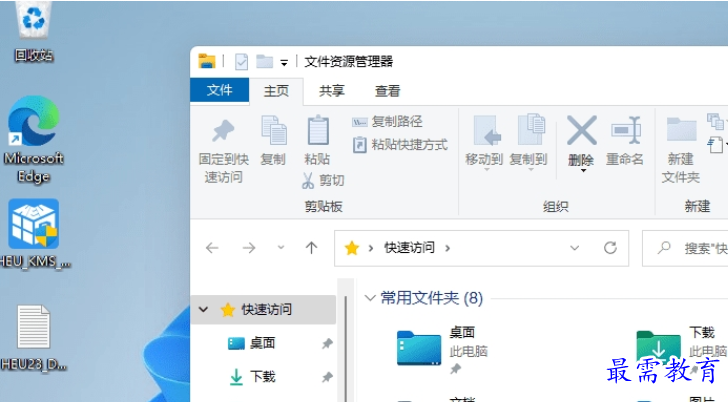Select 桌面 in navigation pane

[x=262, y=343]
